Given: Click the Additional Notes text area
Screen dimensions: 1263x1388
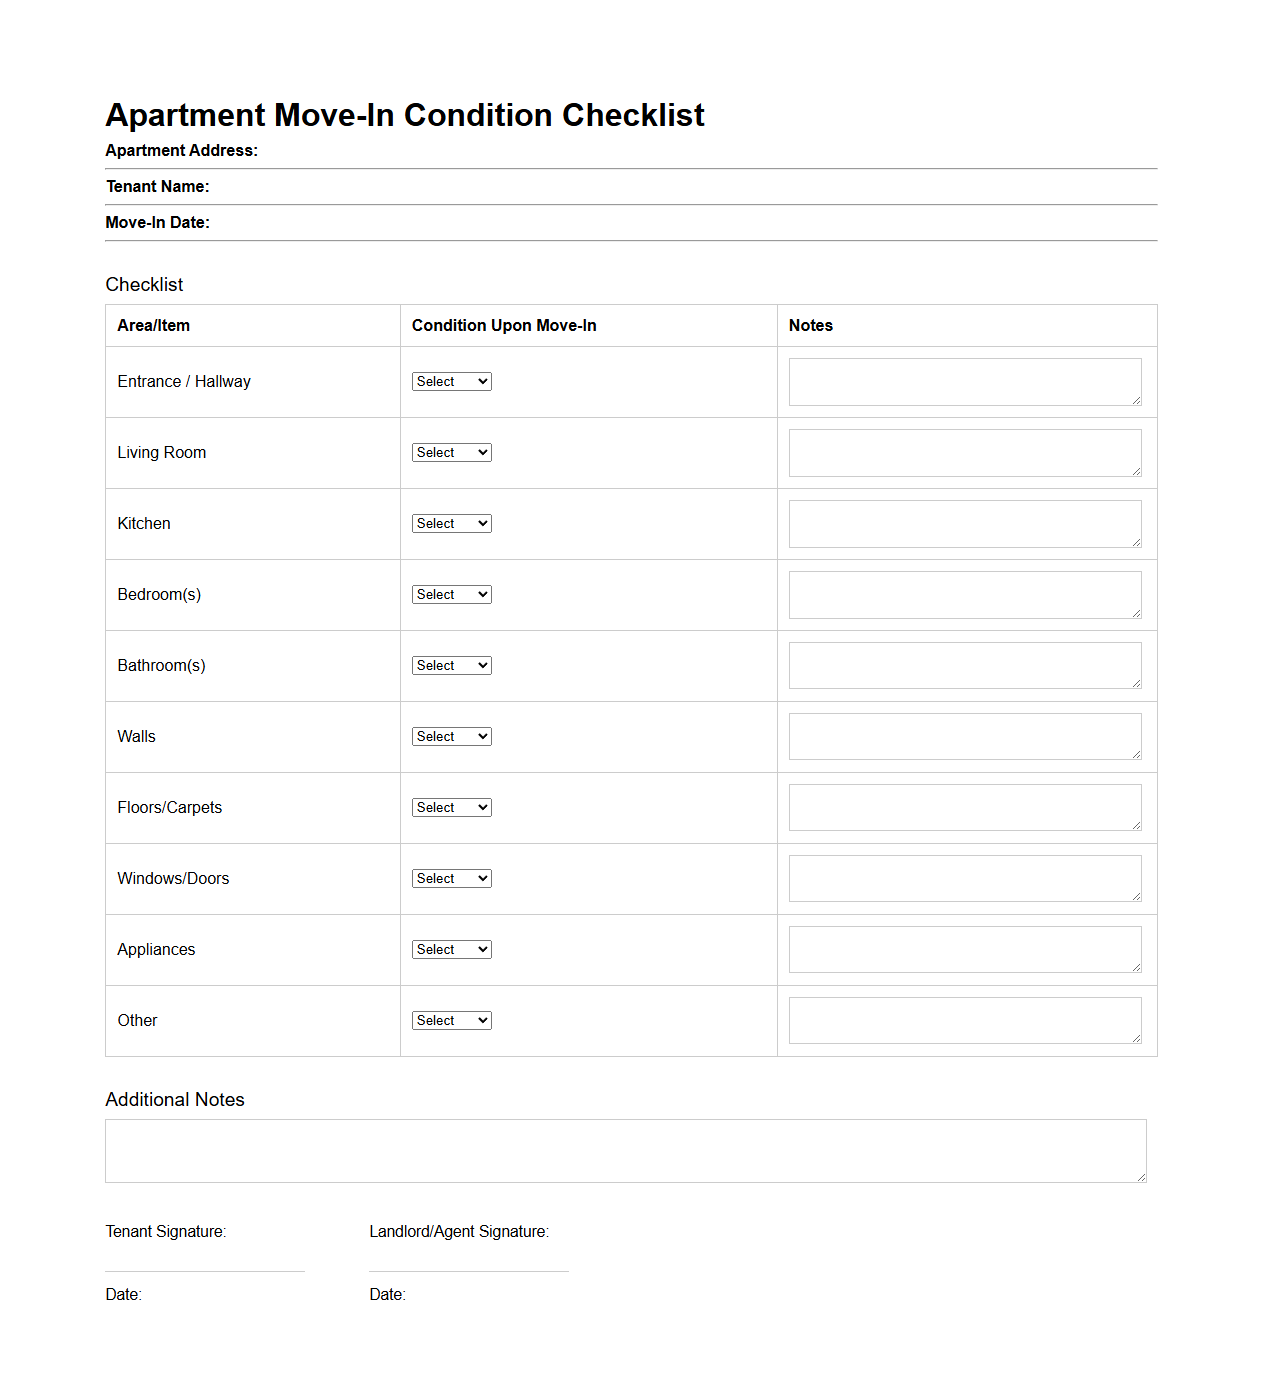Looking at the screenshot, I should pos(625,1150).
